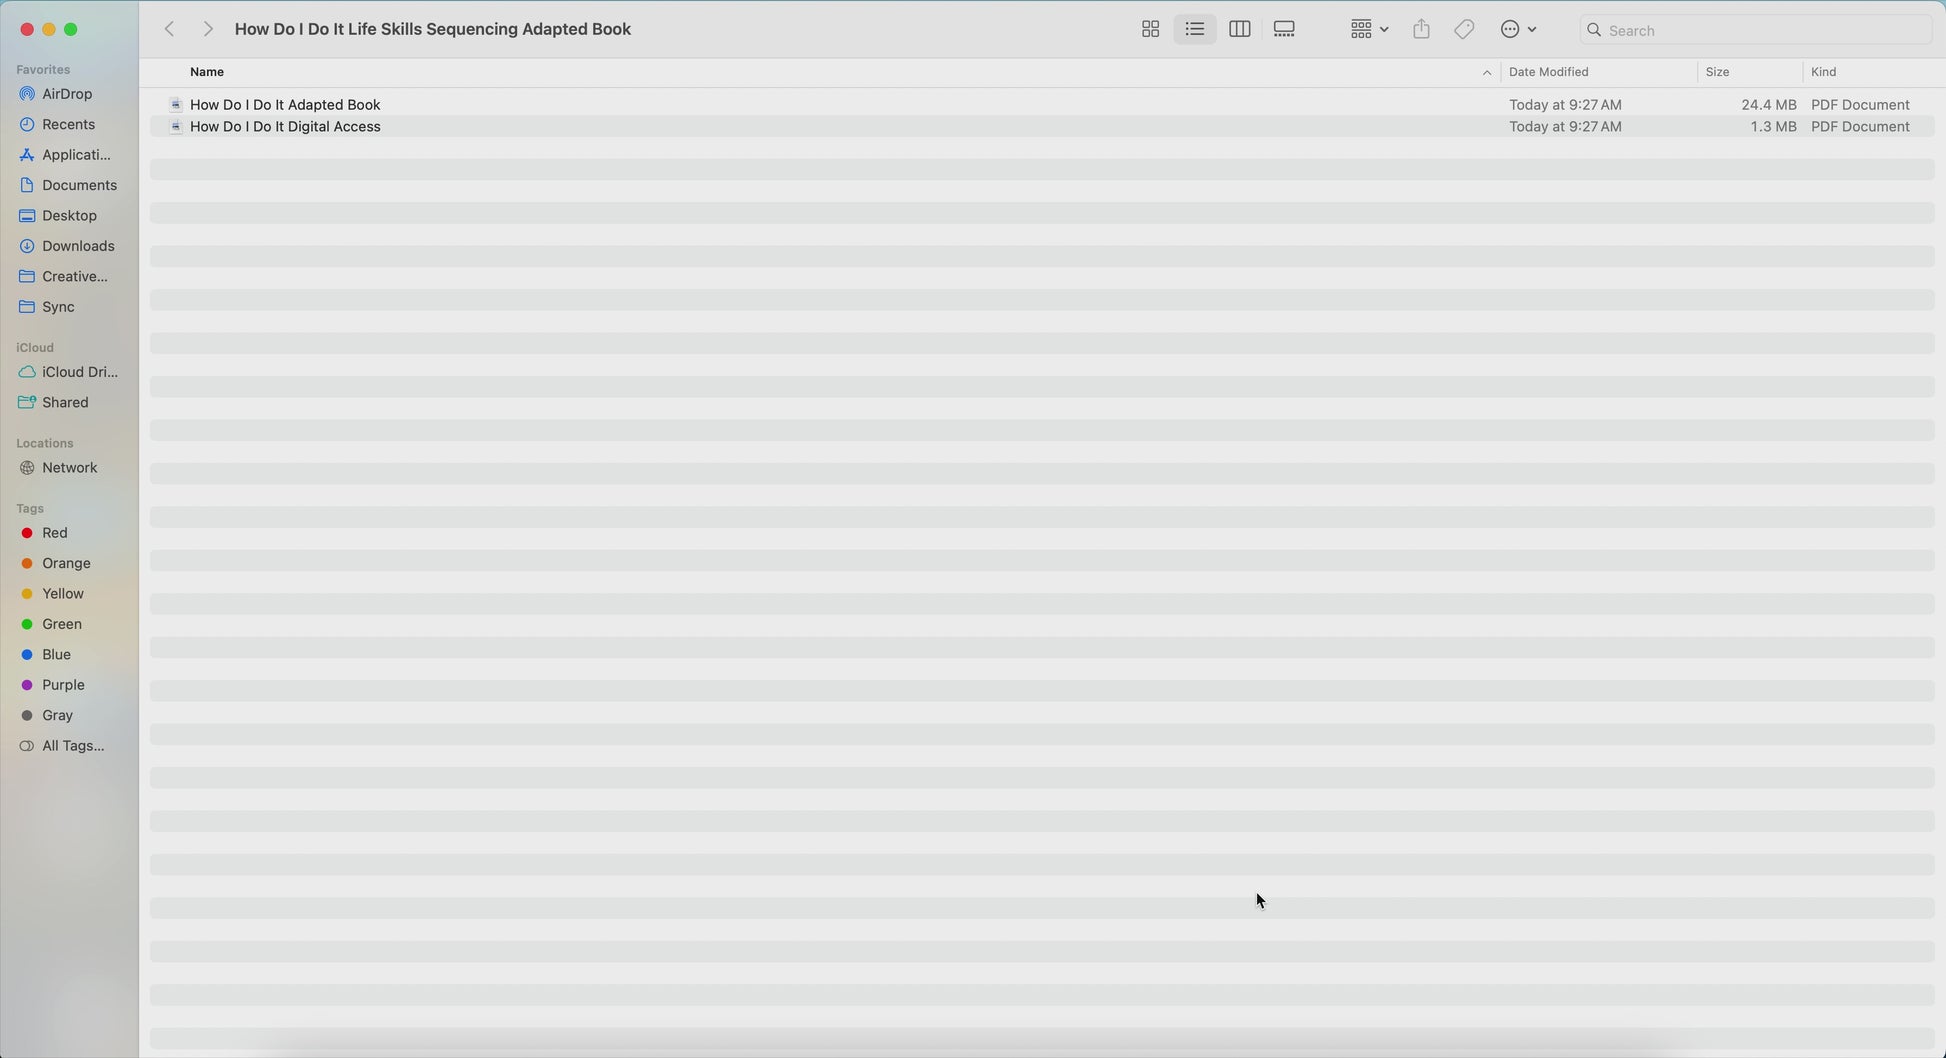The width and height of the screenshot is (1946, 1058).
Task: Toggle list view mode
Action: pos(1194,30)
